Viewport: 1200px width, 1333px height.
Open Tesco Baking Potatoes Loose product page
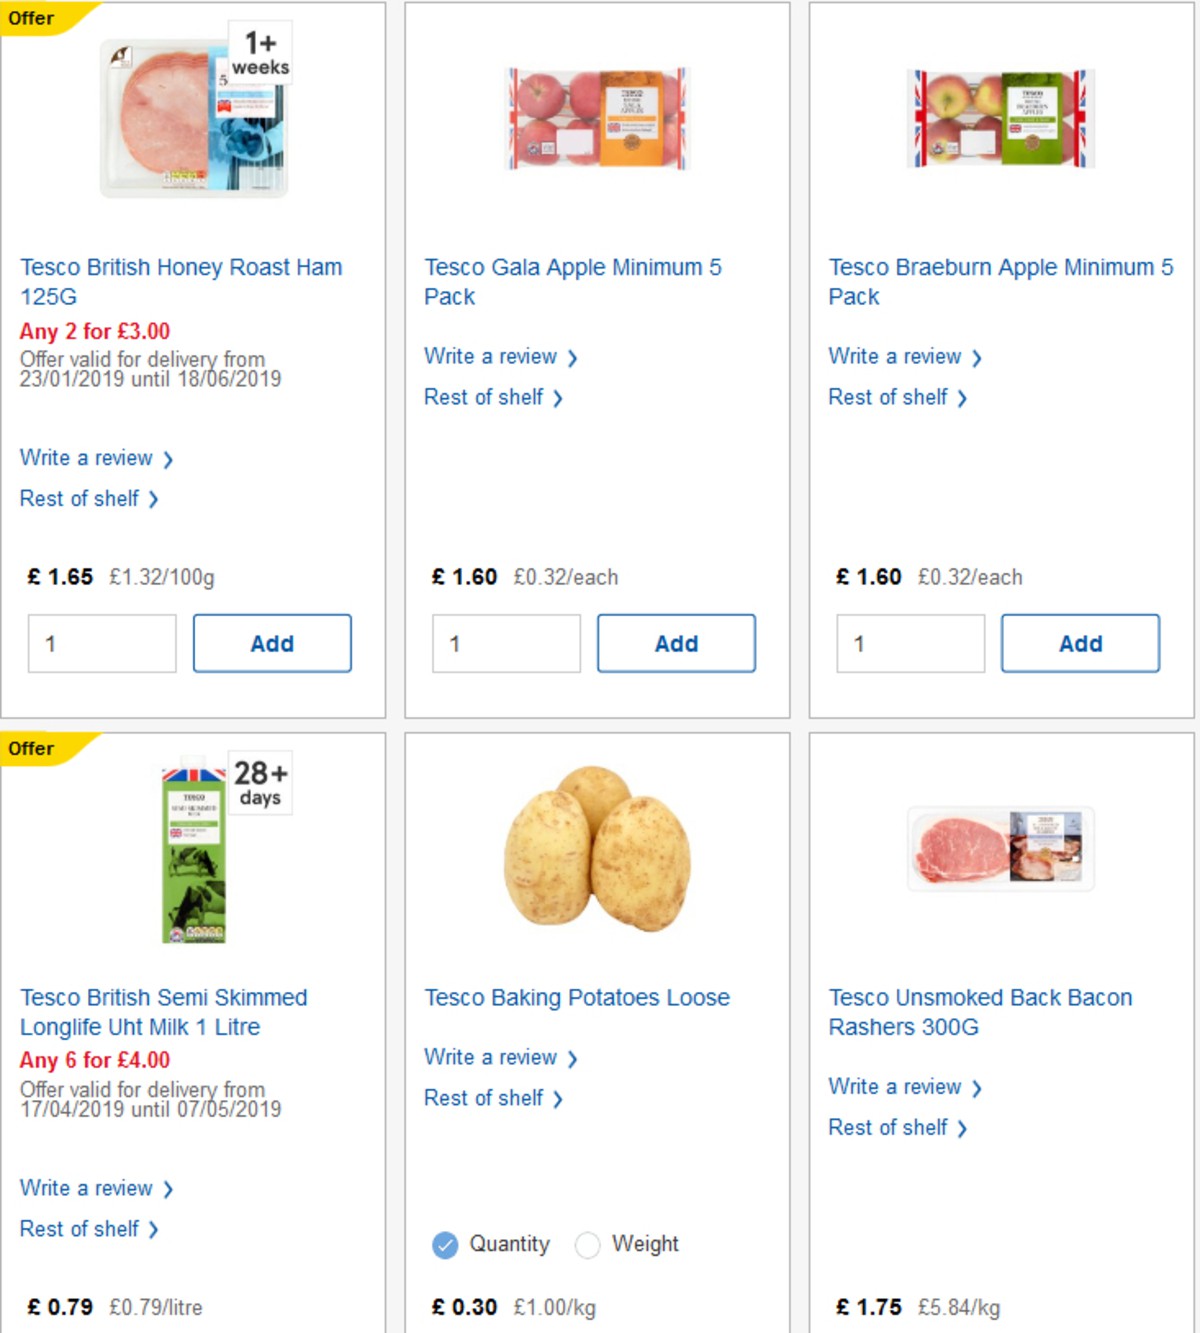tap(577, 997)
